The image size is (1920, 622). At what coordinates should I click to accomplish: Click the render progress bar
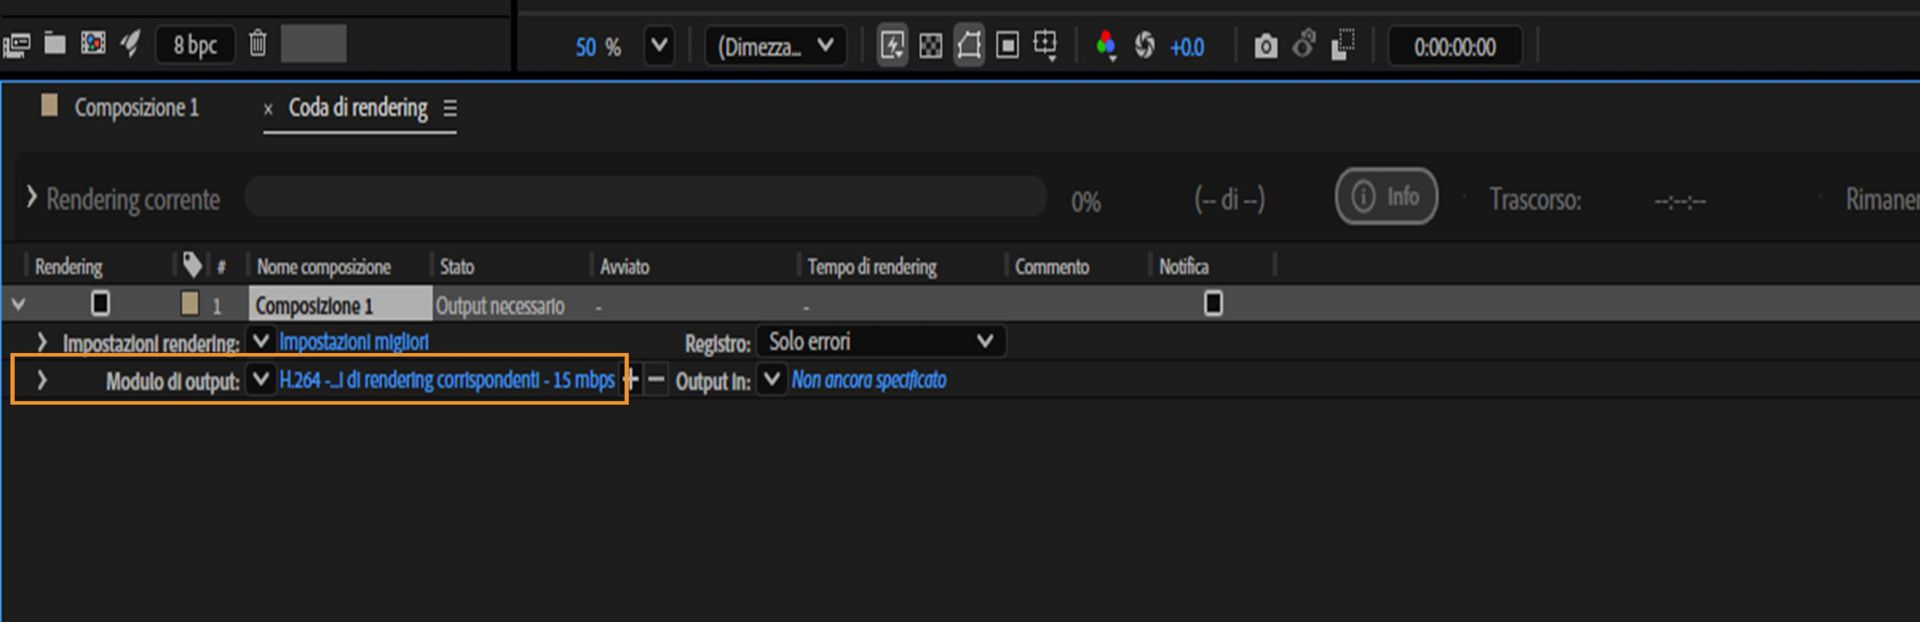(x=646, y=196)
